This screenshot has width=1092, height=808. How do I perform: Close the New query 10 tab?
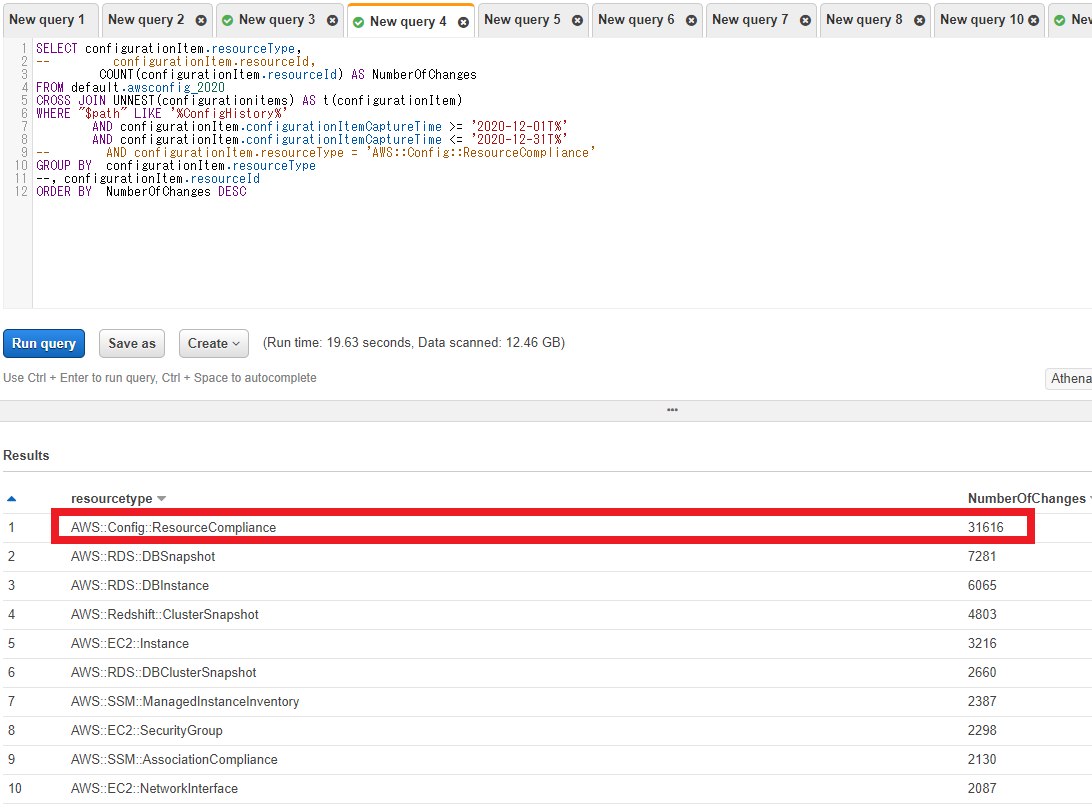[x=1034, y=20]
